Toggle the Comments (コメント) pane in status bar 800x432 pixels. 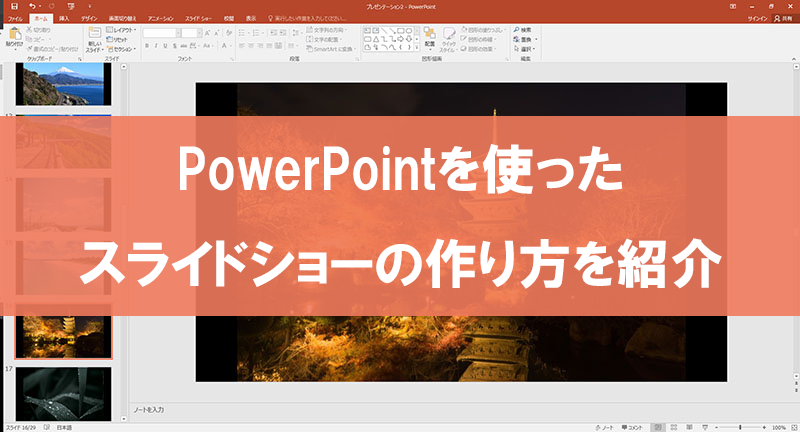(632, 427)
